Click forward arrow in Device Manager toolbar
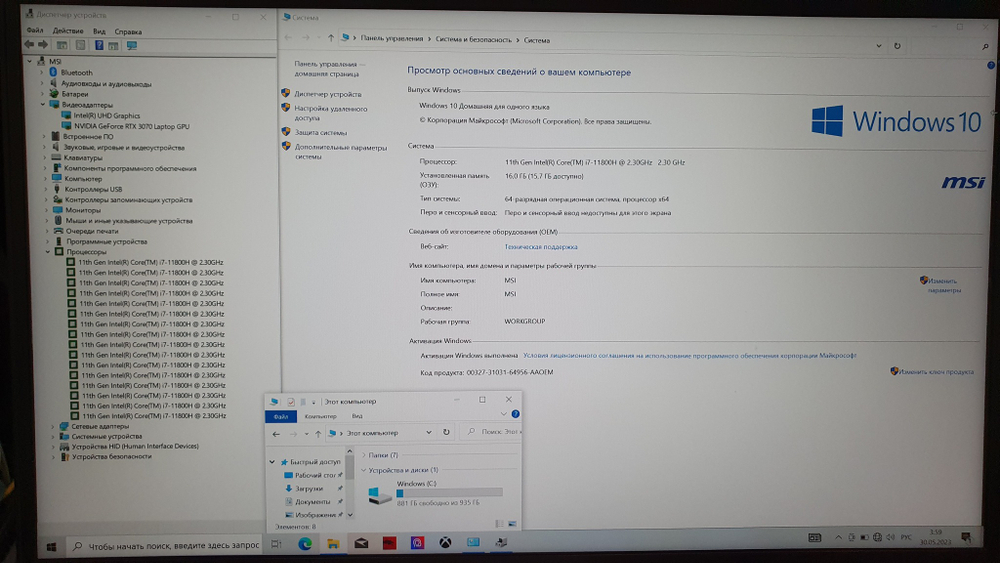 [43, 45]
